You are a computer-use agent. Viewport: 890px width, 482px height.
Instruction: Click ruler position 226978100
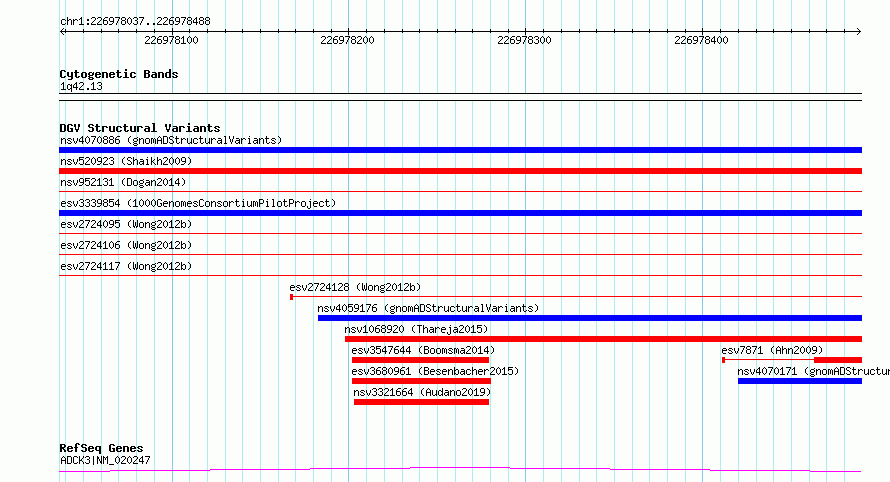(x=171, y=40)
